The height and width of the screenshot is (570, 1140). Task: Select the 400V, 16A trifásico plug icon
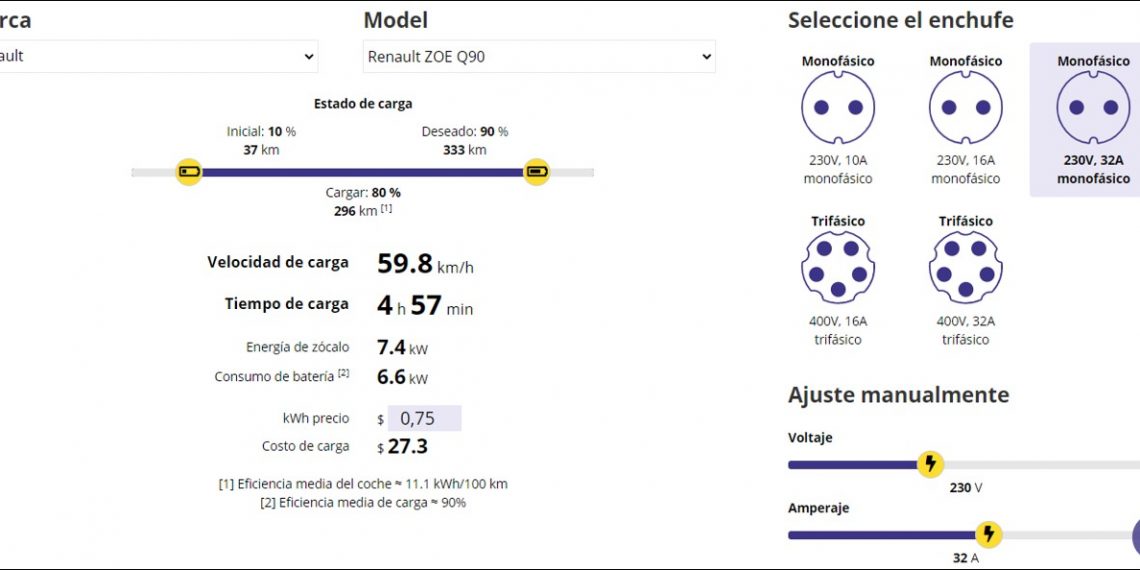[x=837, y=268]
